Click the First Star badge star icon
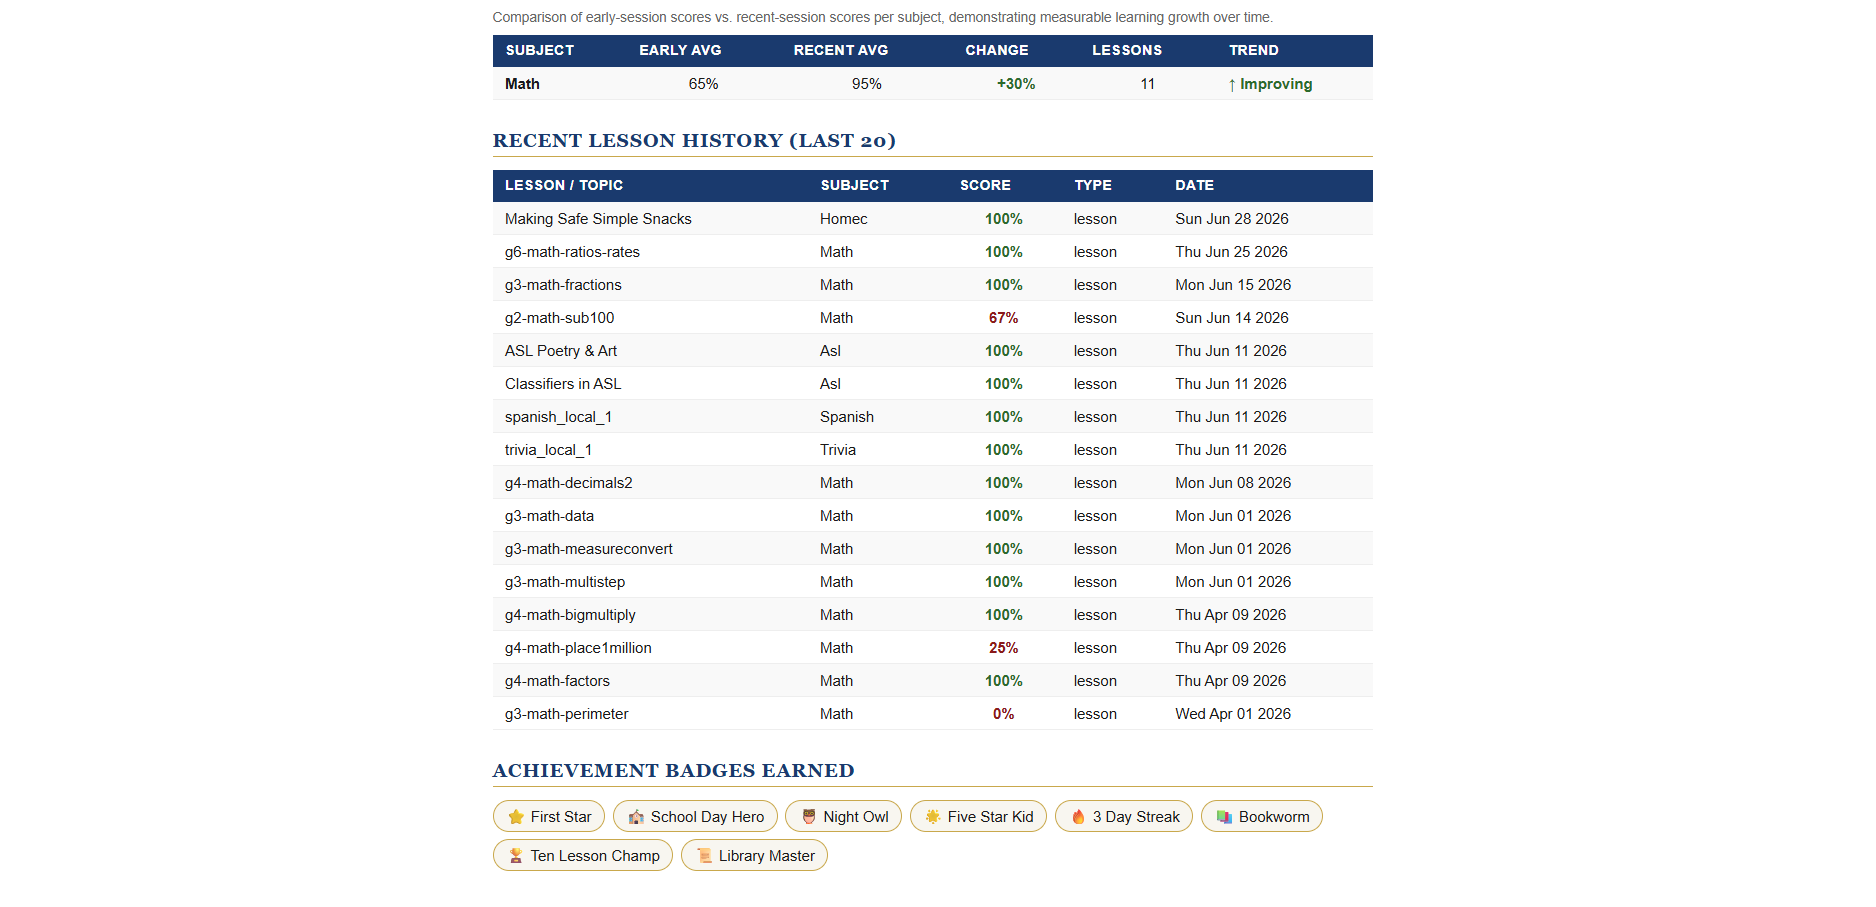The height and width of the screenshot is (907, 1876). pos(516,817)
